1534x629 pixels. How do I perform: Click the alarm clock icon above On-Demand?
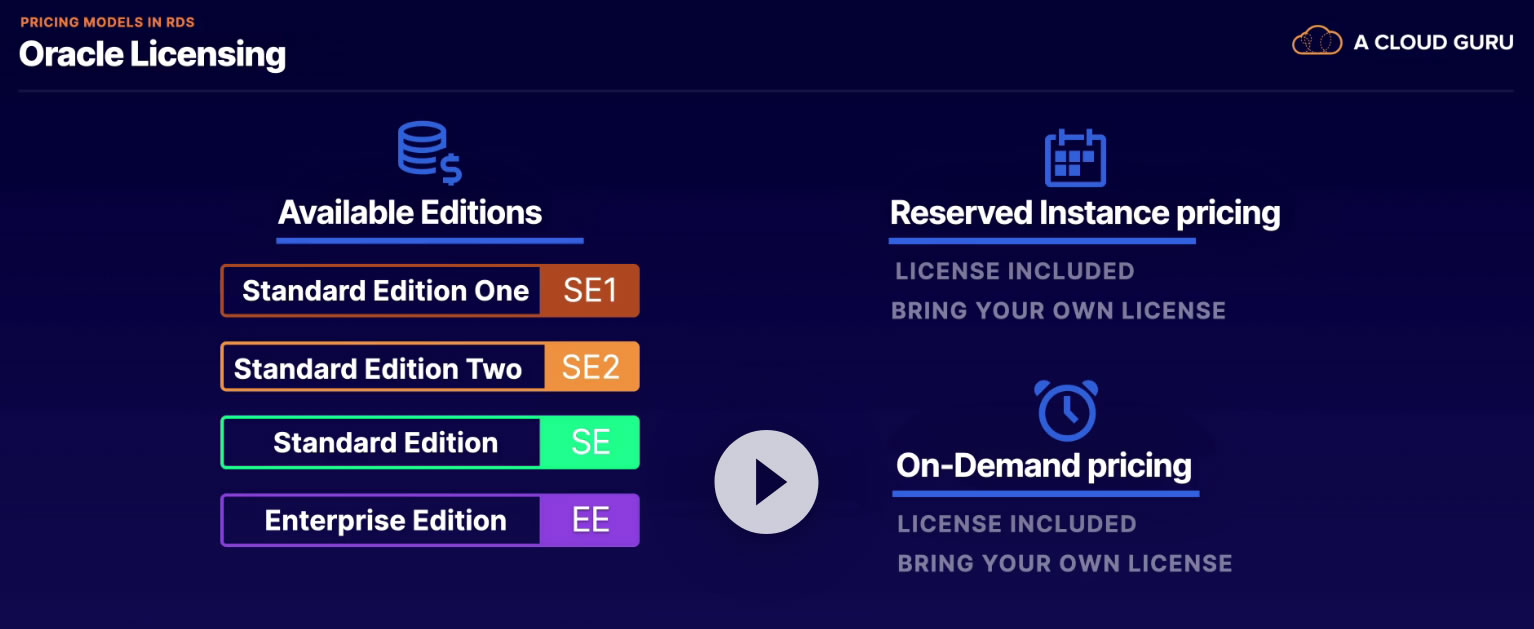click(x=1067, y=409)
